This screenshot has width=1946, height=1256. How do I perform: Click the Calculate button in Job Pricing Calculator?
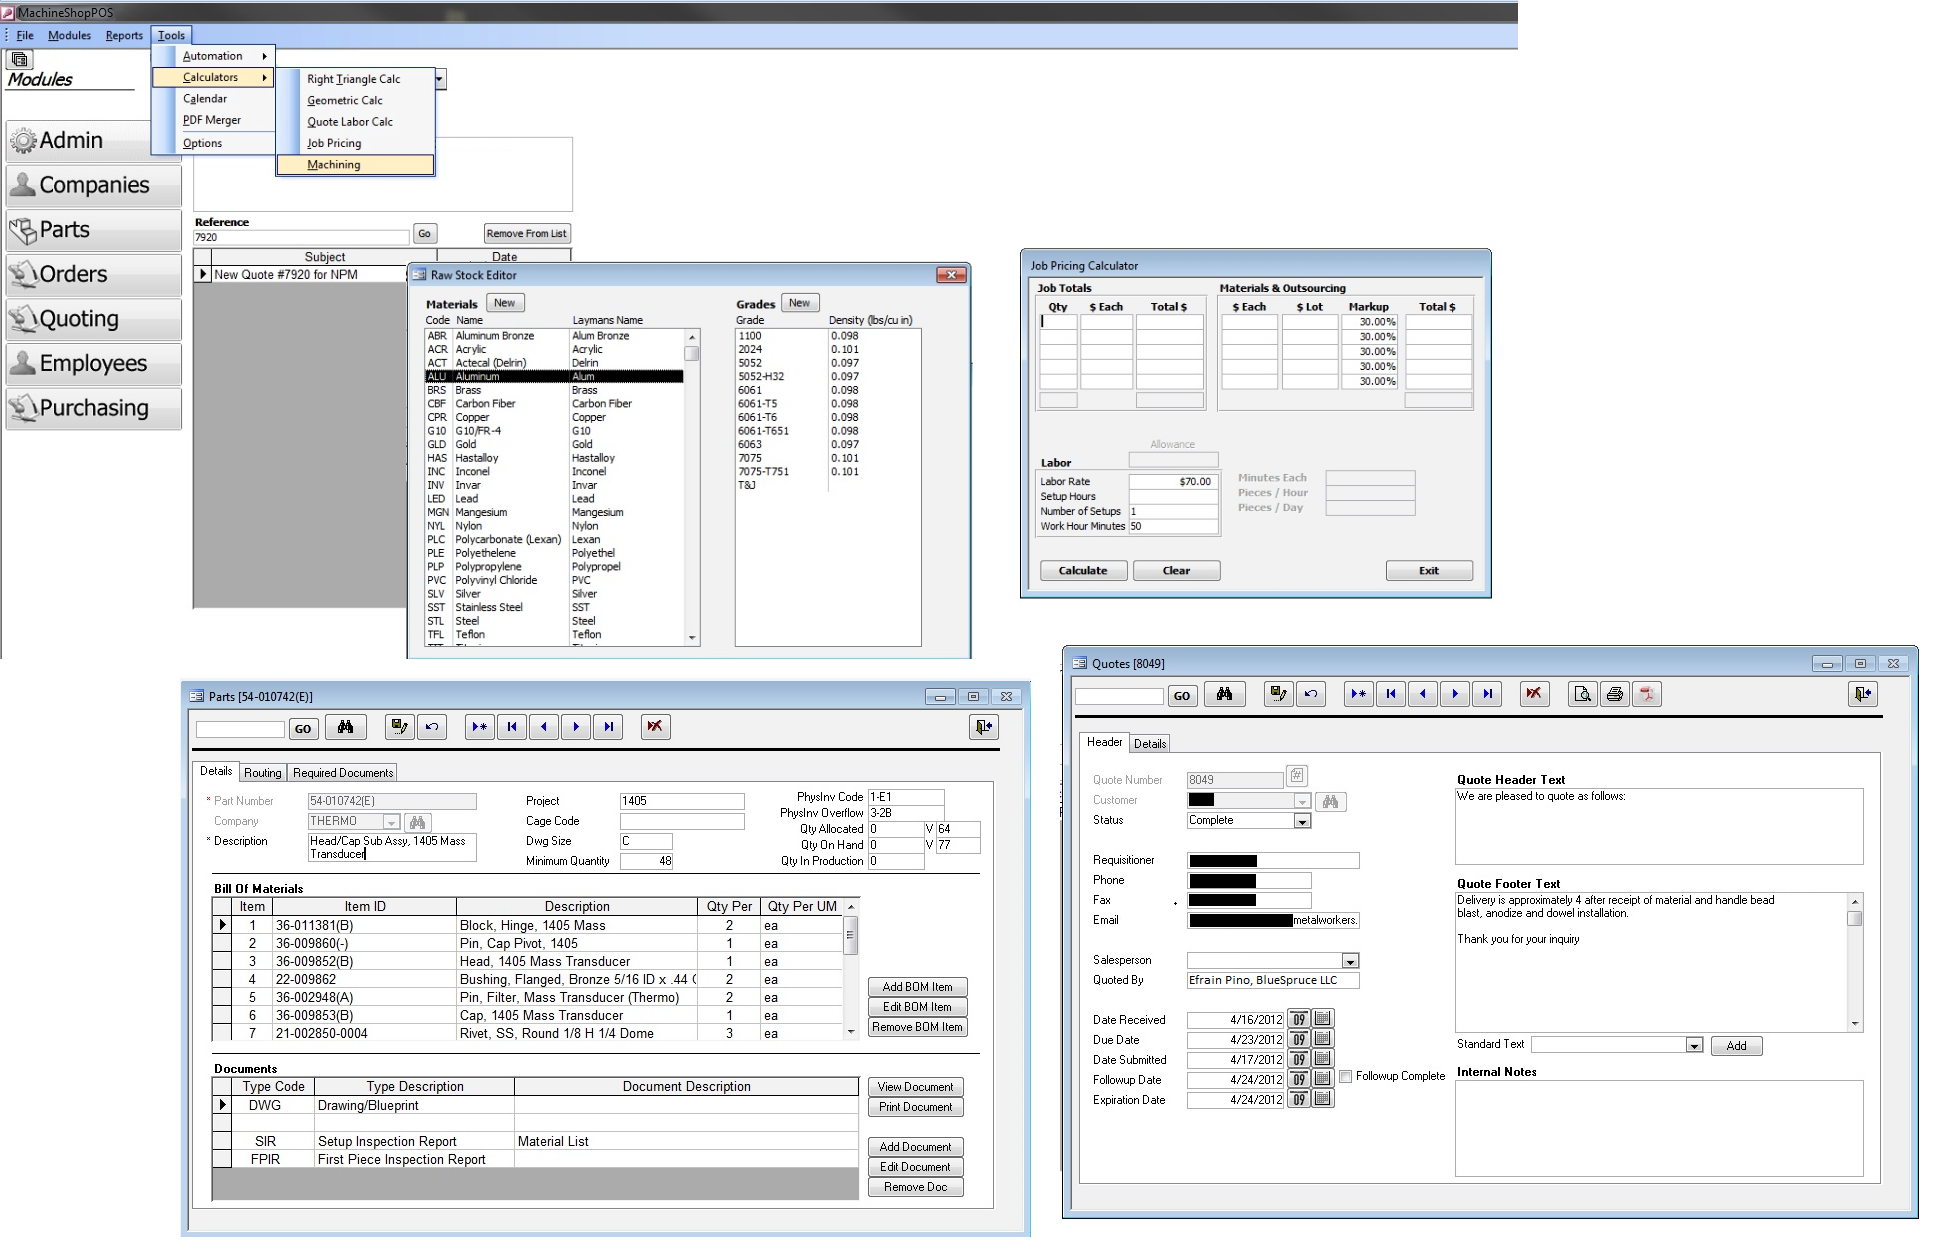tap(1083, 570)
